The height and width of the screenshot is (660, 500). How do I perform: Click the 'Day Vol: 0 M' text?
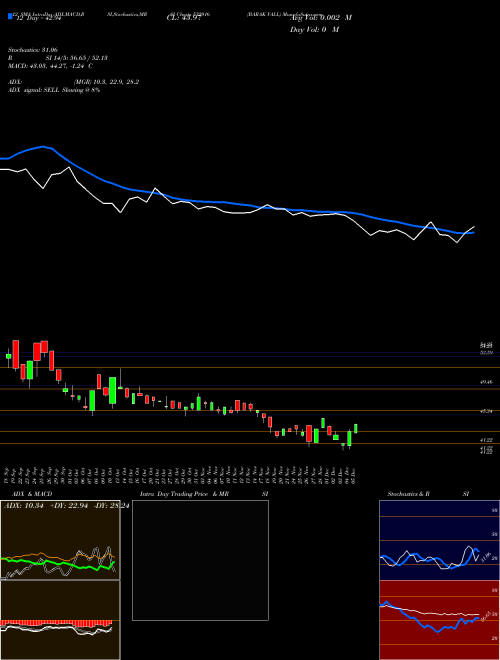click(314, 29)
